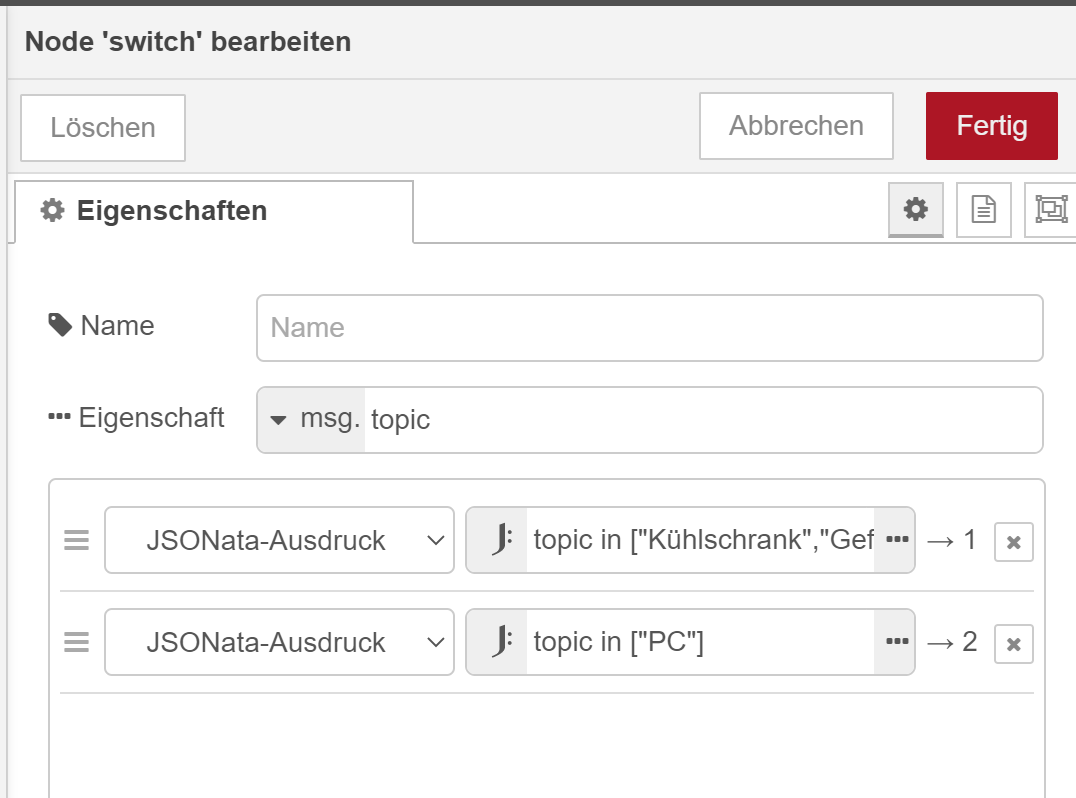The height and width of the screenshot is (798, 1076).
Task: Focus the Name input field
Action: pyautogui.click(x=649, y=328)
